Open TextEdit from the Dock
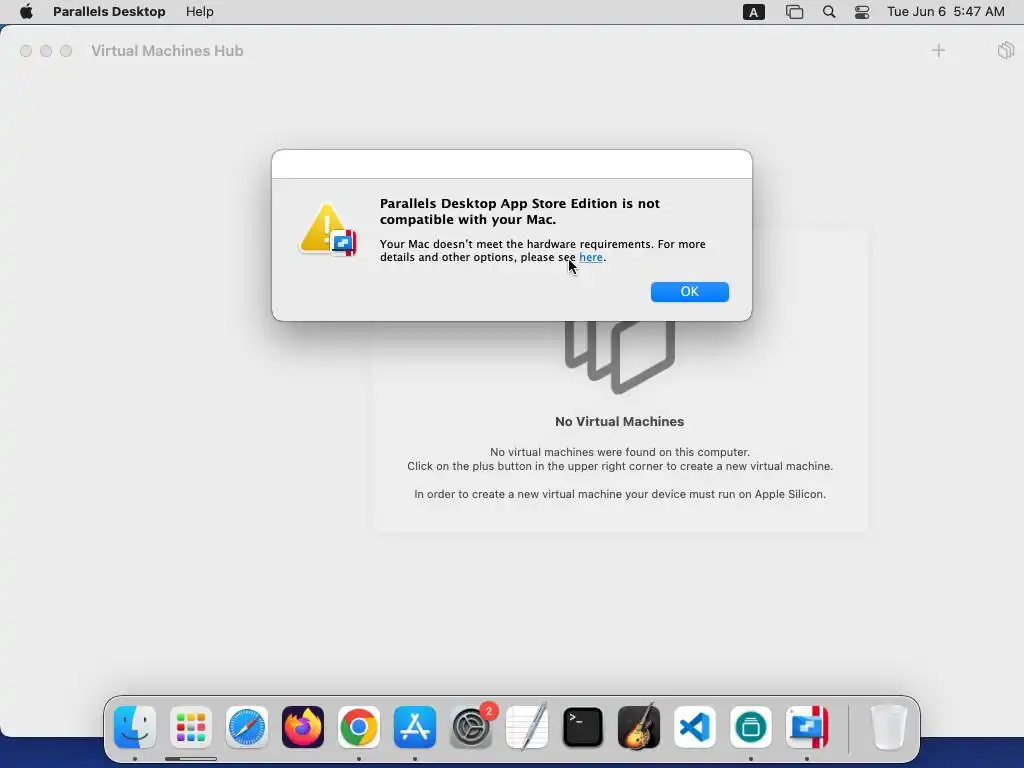The height and width of the screenshot is (768, 1024). pos(527,727)
